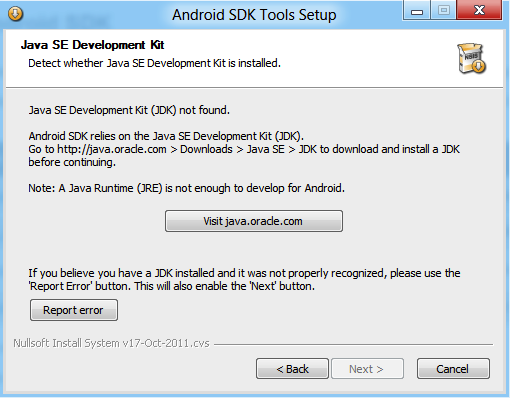The image size is (510, 398).
Task: Click the disabled maximize window button
Action: [444, 11]
